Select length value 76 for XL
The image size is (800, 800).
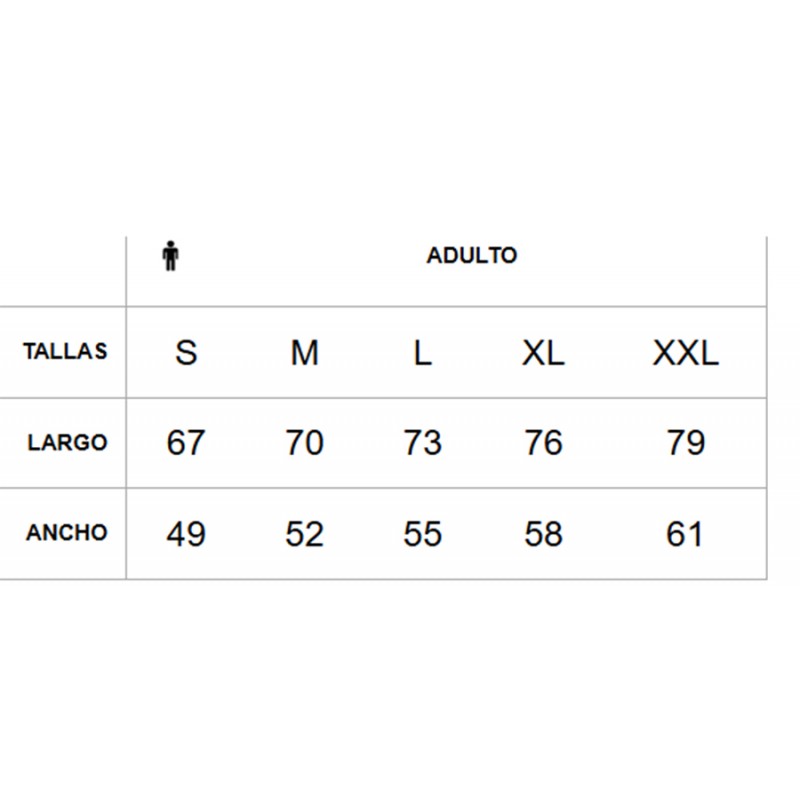[x=543, y=442]
